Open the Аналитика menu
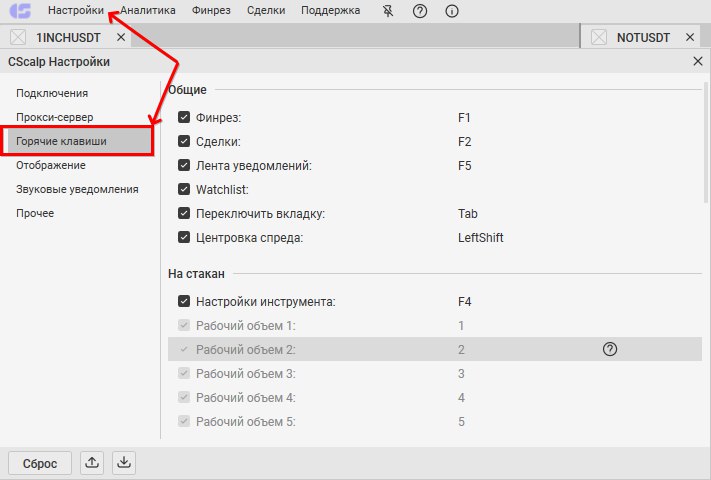The width and height of the screenshot is (711, 480). pyautogui.click(x=148, y=10)
